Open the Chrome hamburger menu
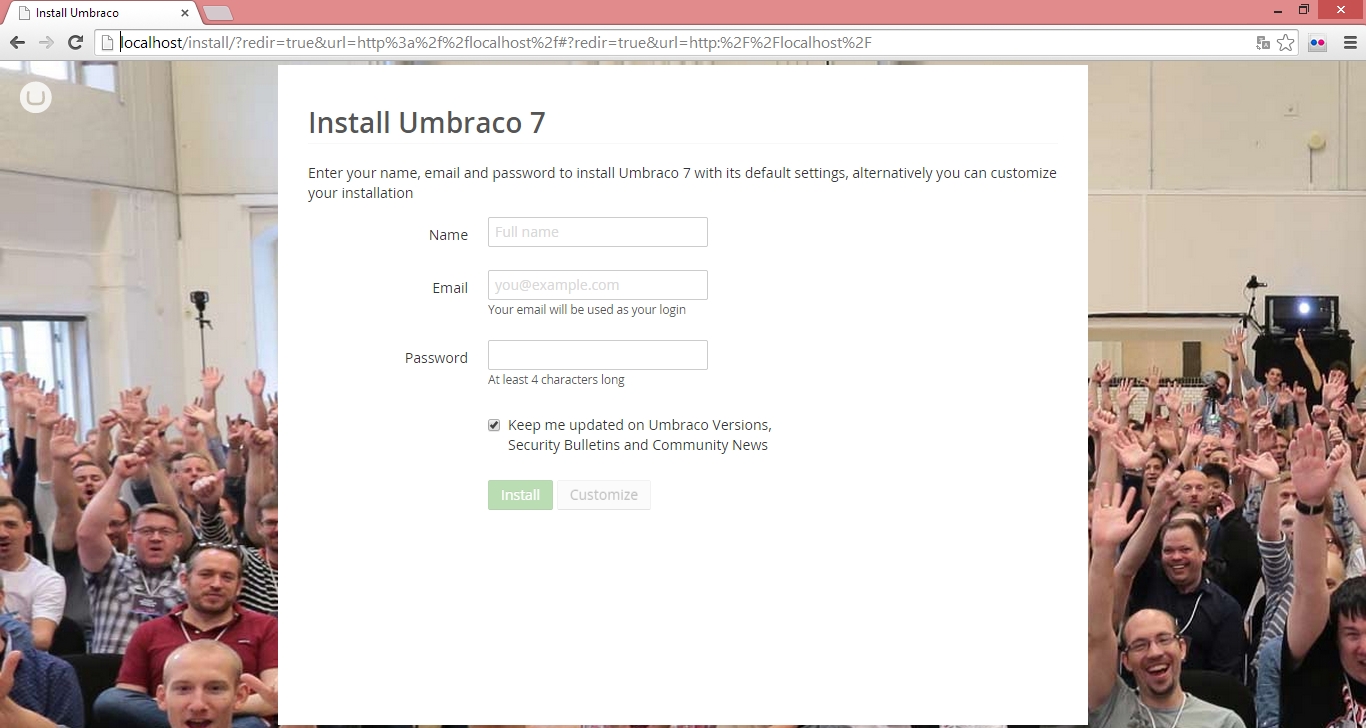Screen dimensions: 1366x728 (x=1349, y=43)
